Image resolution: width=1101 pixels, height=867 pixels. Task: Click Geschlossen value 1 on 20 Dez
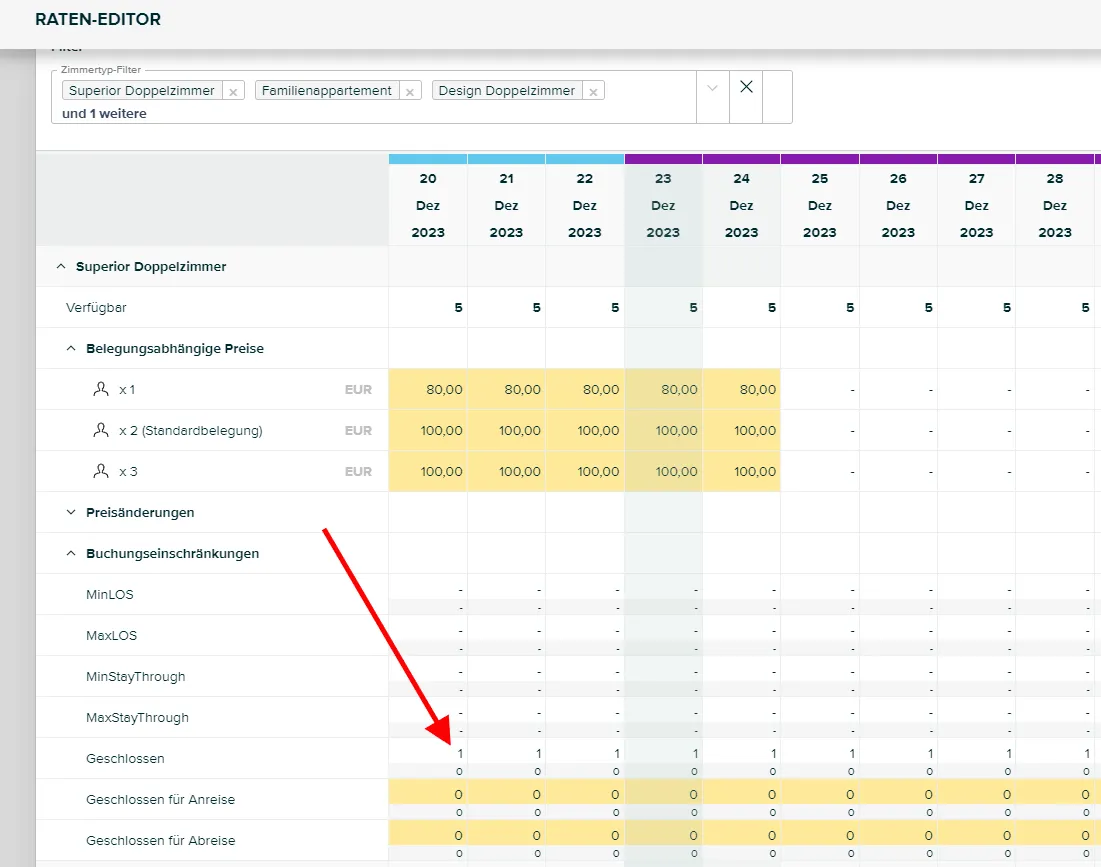coord(460,753)
